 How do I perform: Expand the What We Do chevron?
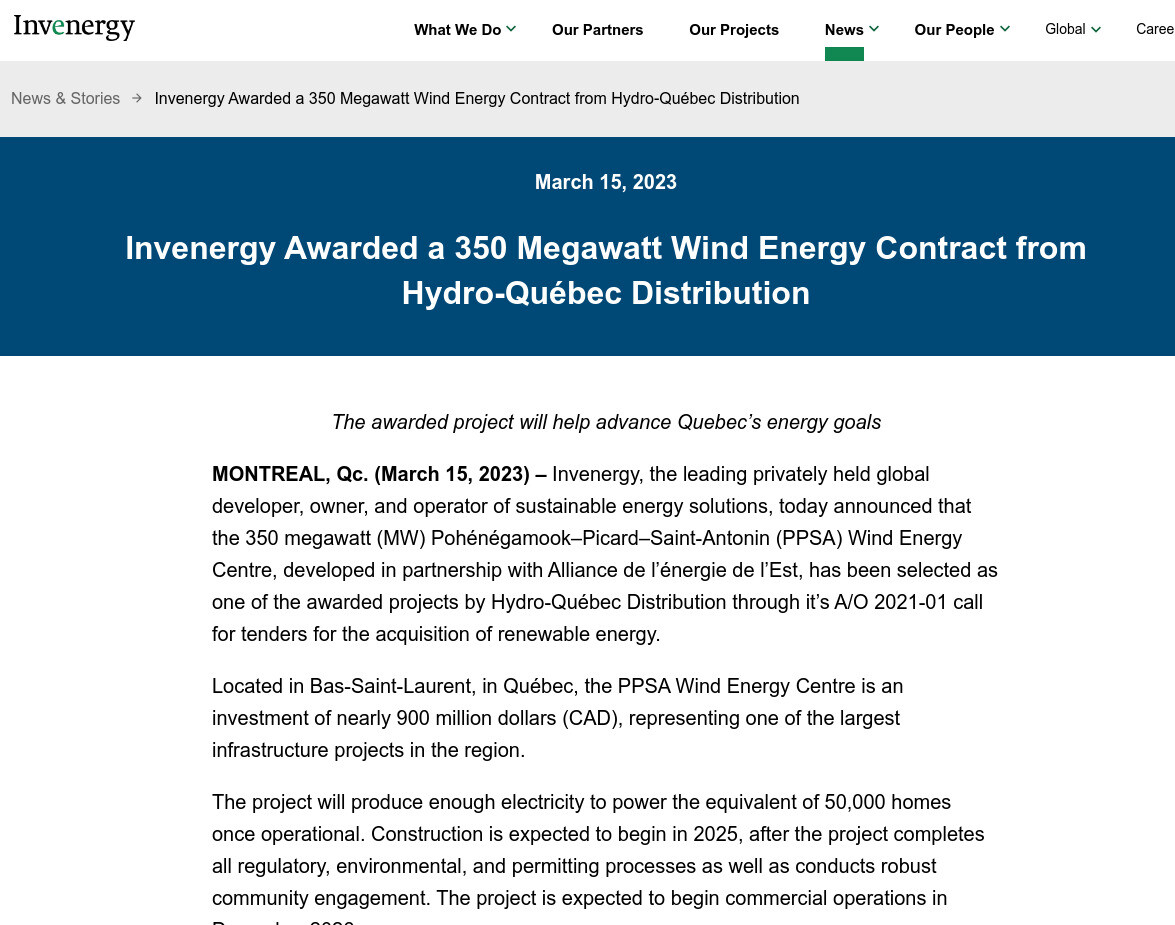pos(511,29)
